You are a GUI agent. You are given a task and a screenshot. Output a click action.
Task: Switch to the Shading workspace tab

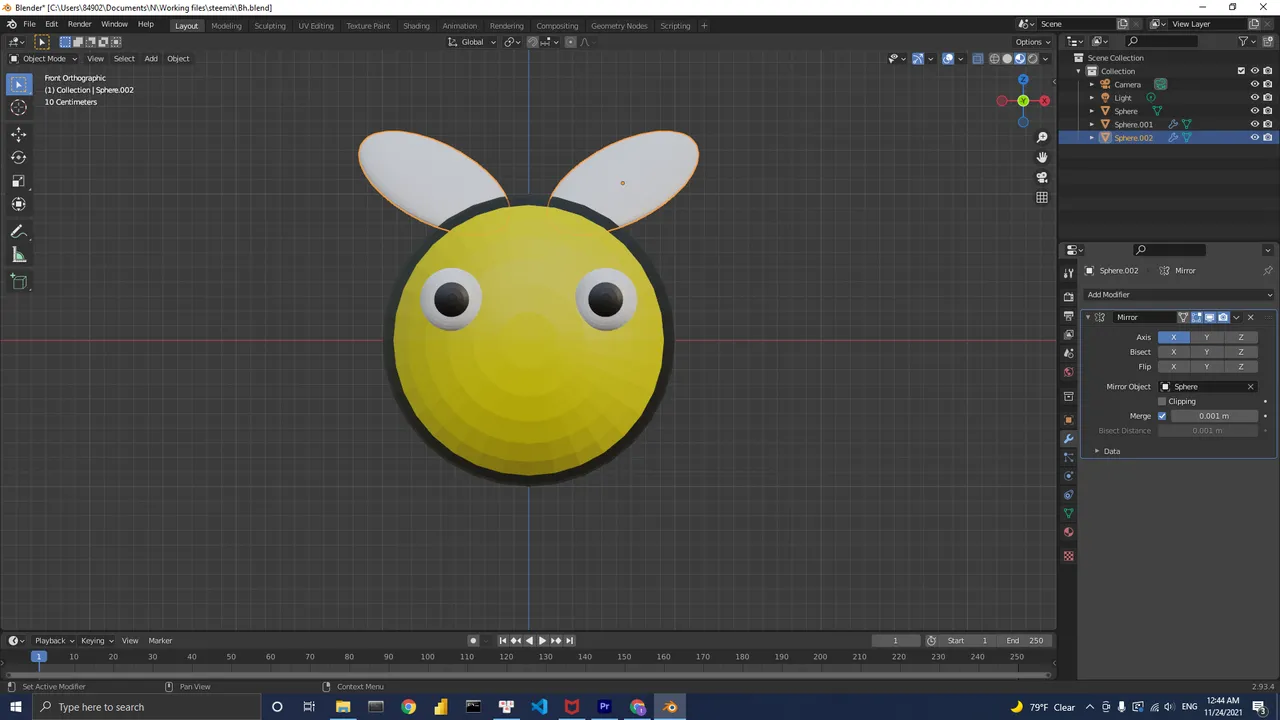click(416, 25)
